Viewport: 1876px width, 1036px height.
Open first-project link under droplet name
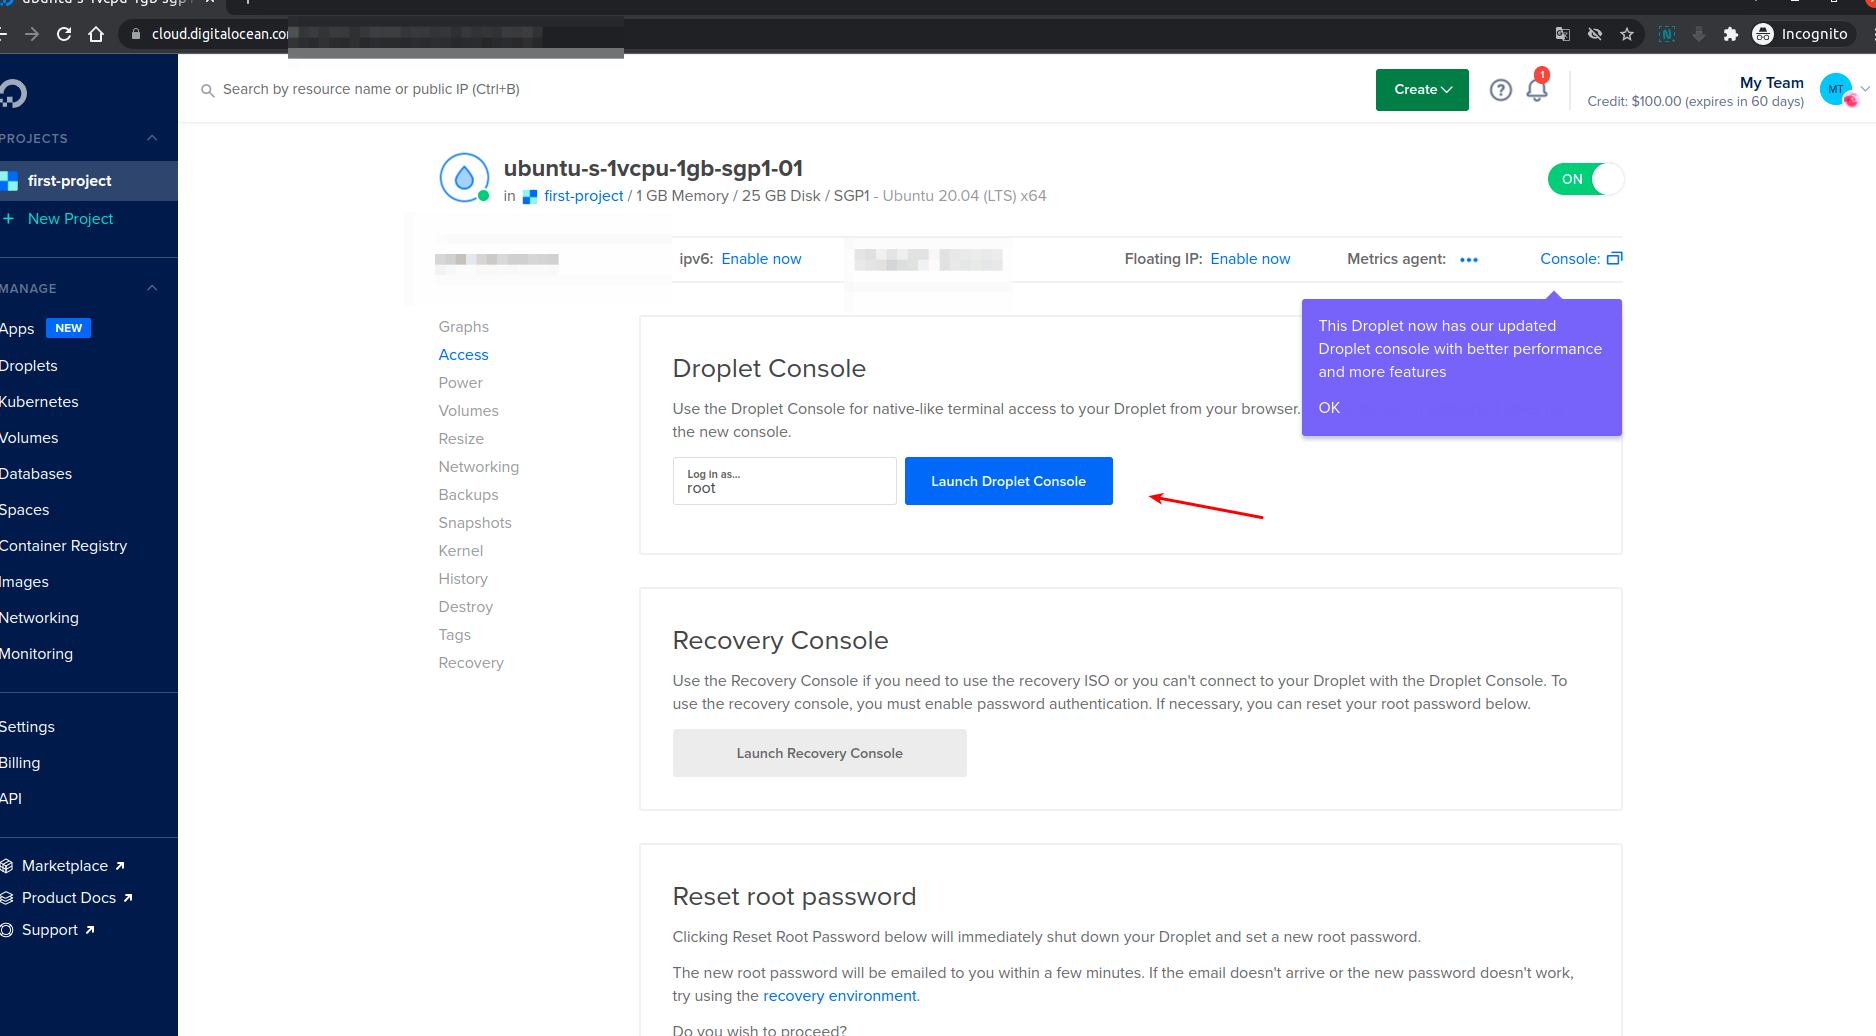pos(584,196)
